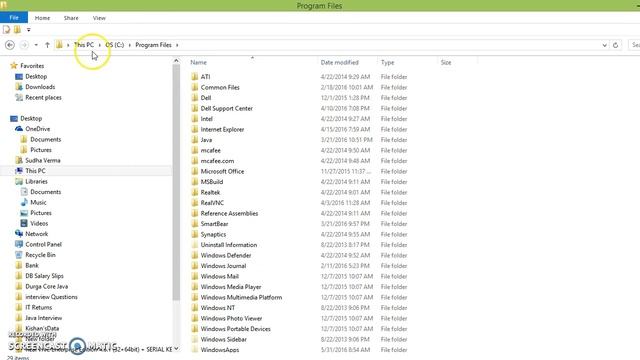This screenshot has width=640, height=360.
Task: Select the Uninstall Information folder name
Action: [229, 245]
